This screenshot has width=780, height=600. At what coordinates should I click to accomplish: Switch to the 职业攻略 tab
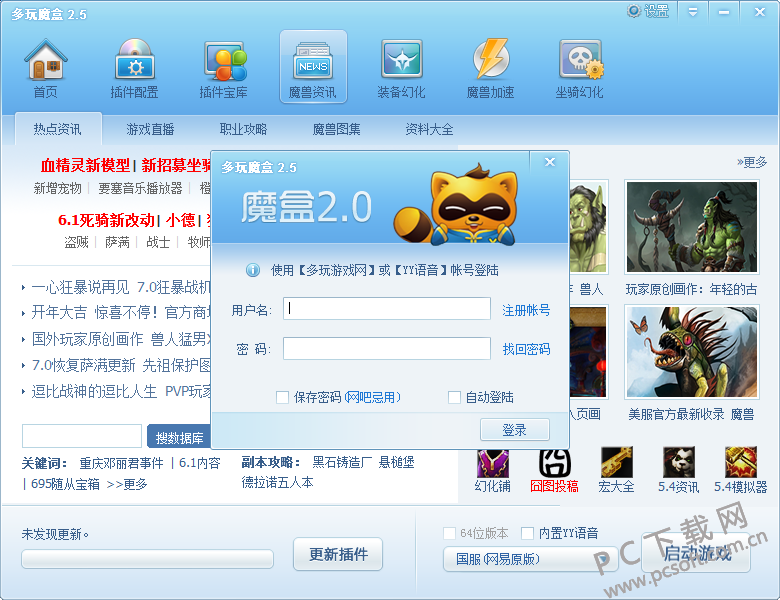click(x=243, y=130)
